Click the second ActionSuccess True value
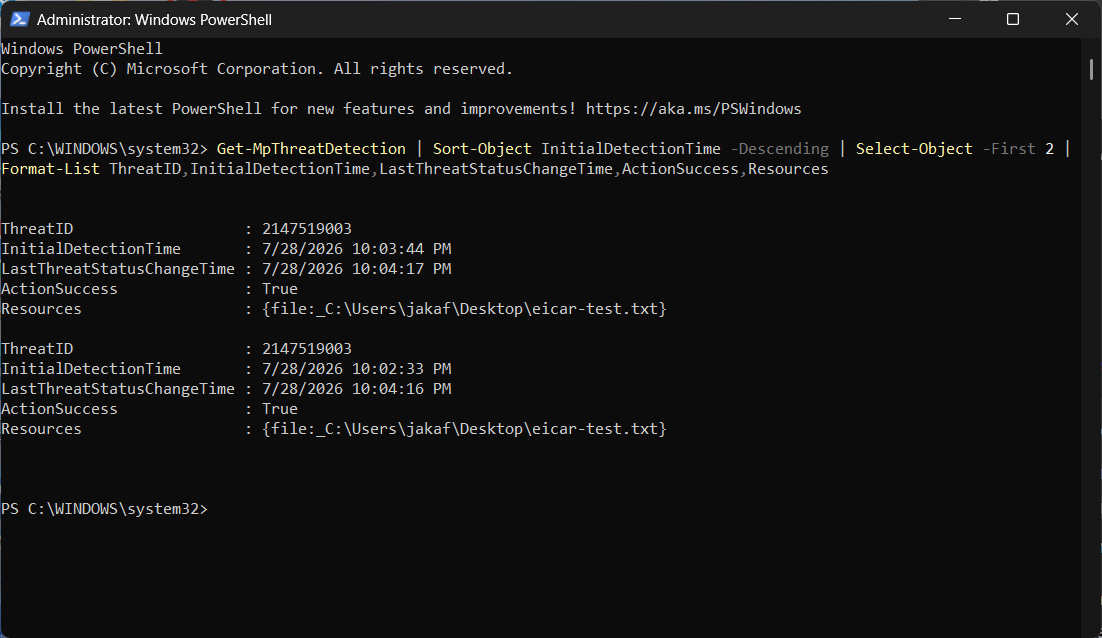1102x638 pixels. click(280, 409)
